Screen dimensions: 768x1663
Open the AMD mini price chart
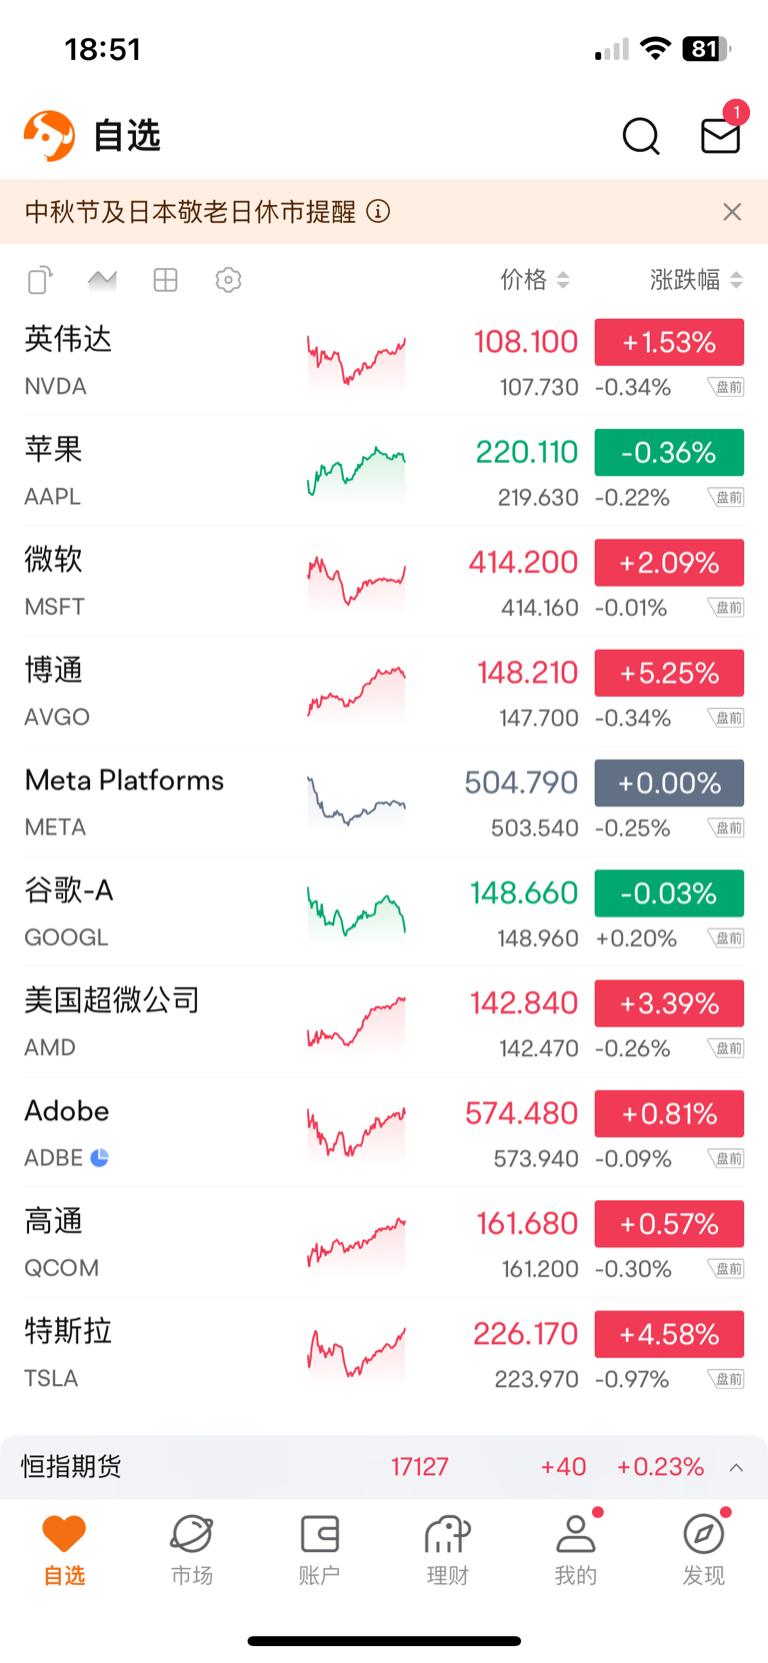click(x=356, y=1022)
